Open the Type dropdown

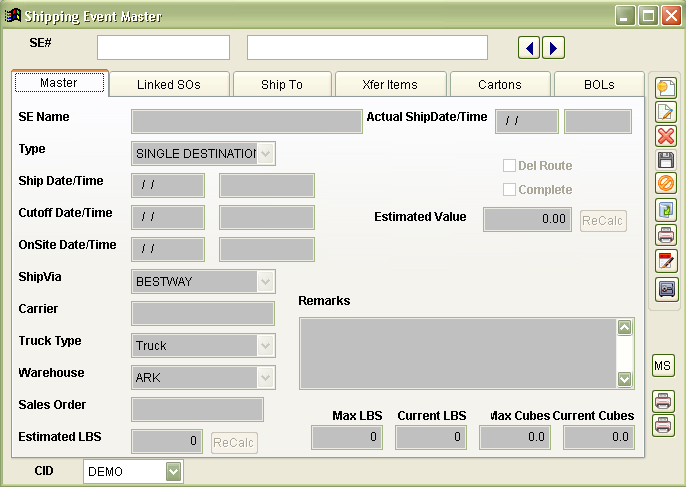[x=266, y=154]
